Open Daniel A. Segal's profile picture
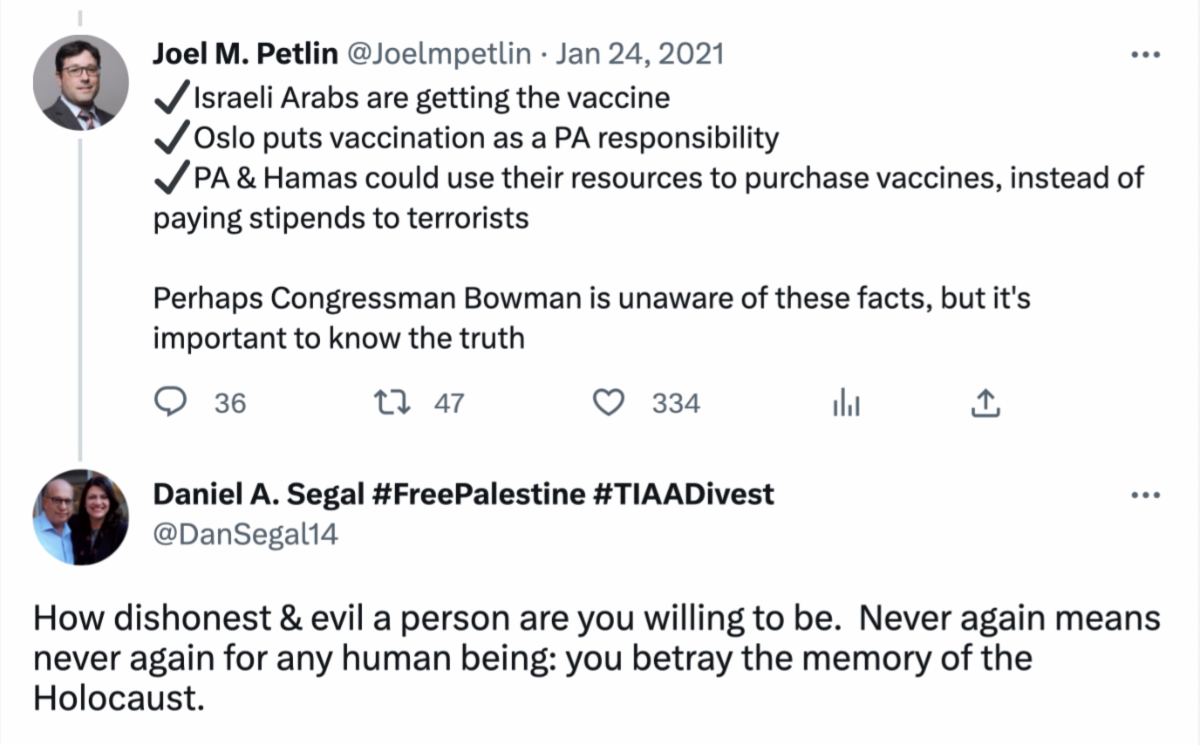 pyautogui.click(x=81, y=517)
